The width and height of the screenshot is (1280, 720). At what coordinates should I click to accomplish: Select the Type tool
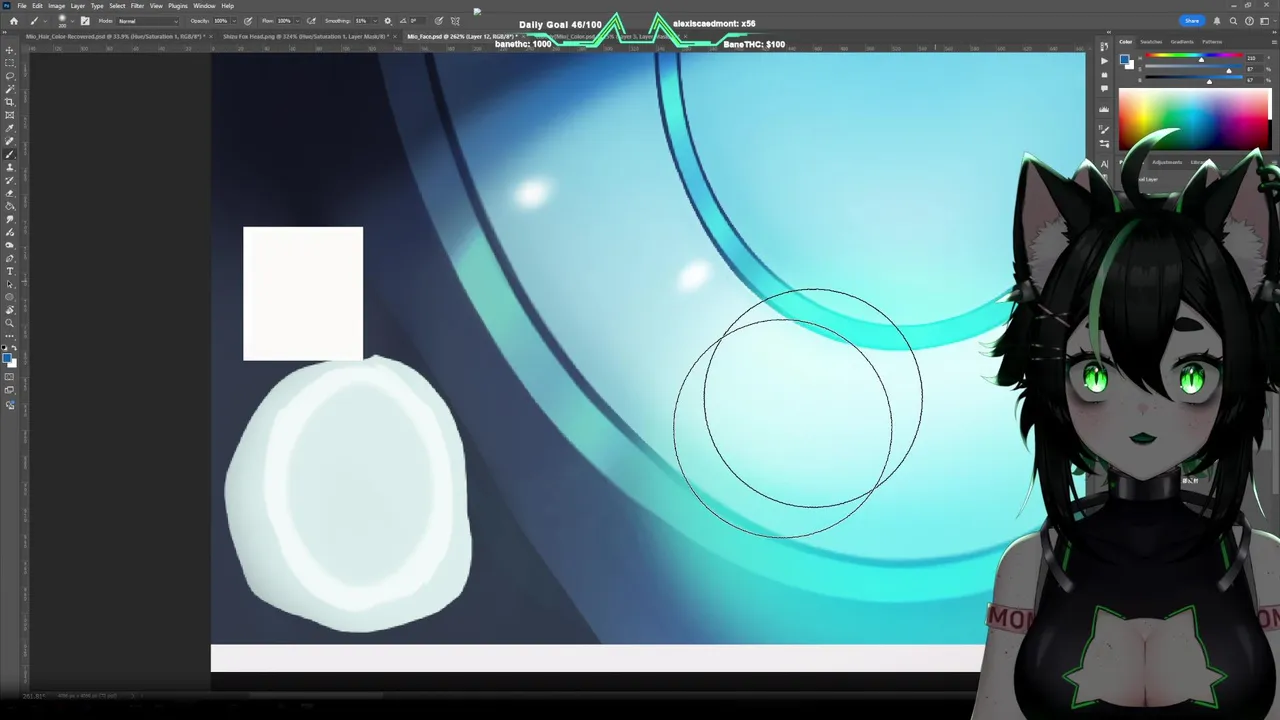(10, 271)
